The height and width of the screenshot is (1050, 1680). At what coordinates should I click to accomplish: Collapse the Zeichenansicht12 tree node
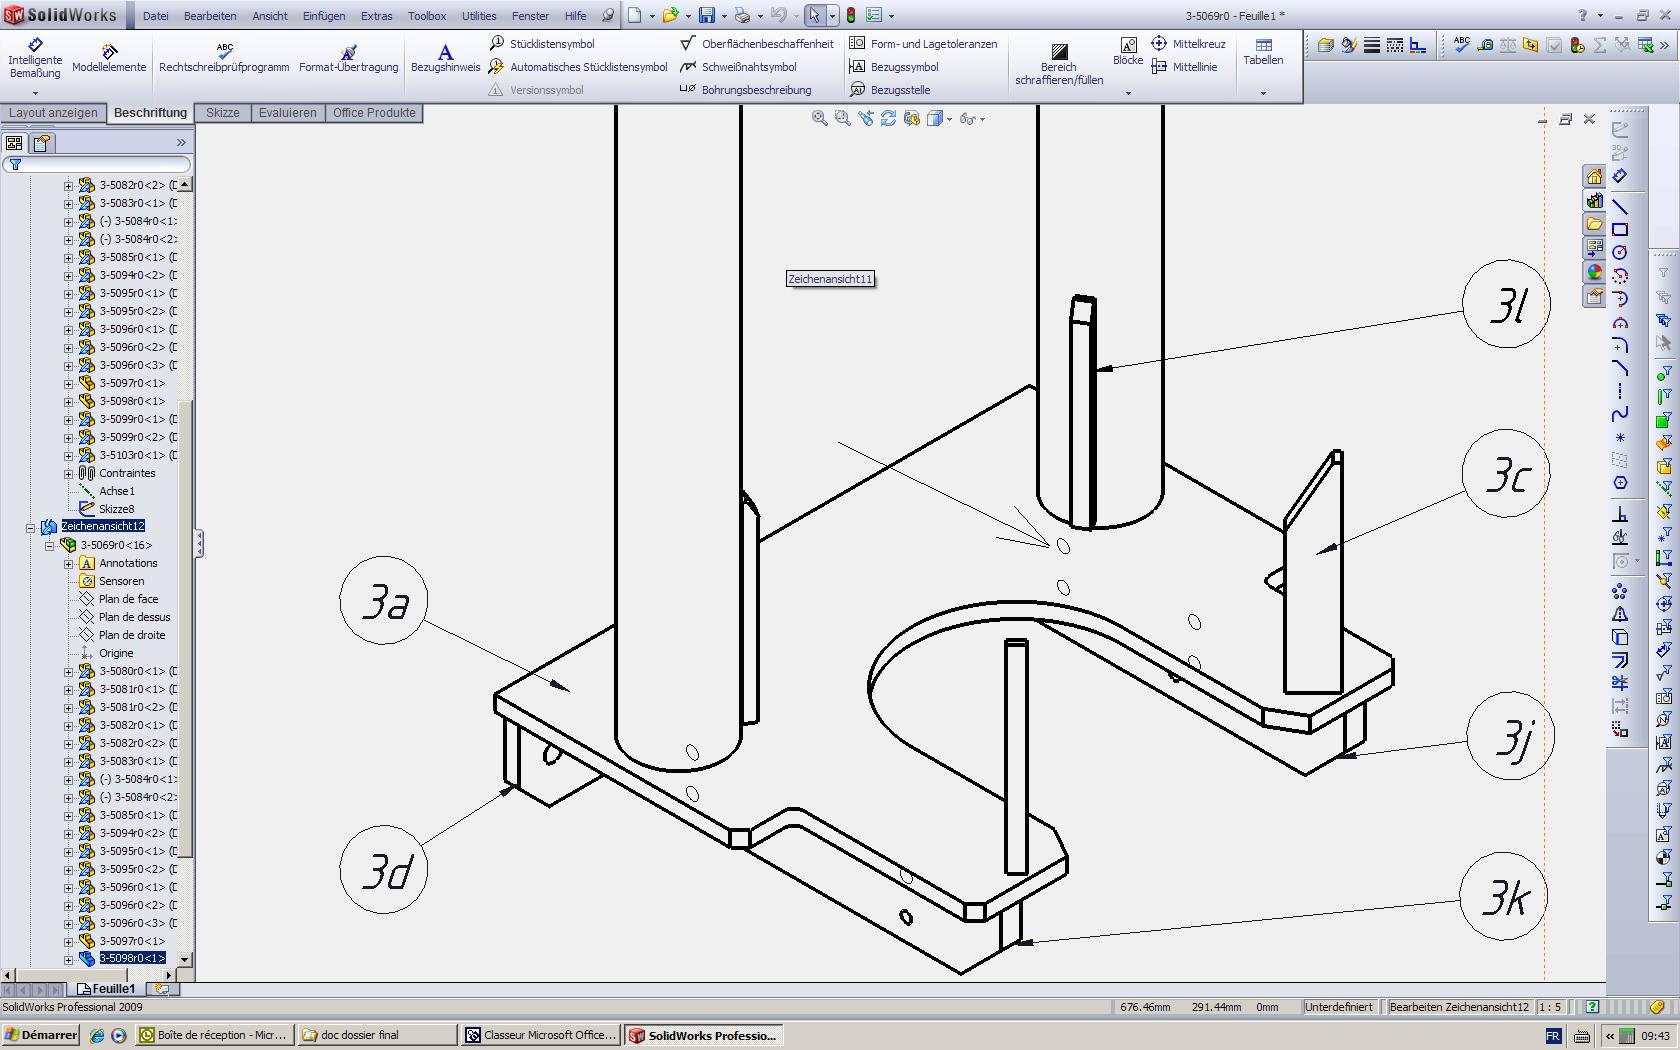click(30, 527)
